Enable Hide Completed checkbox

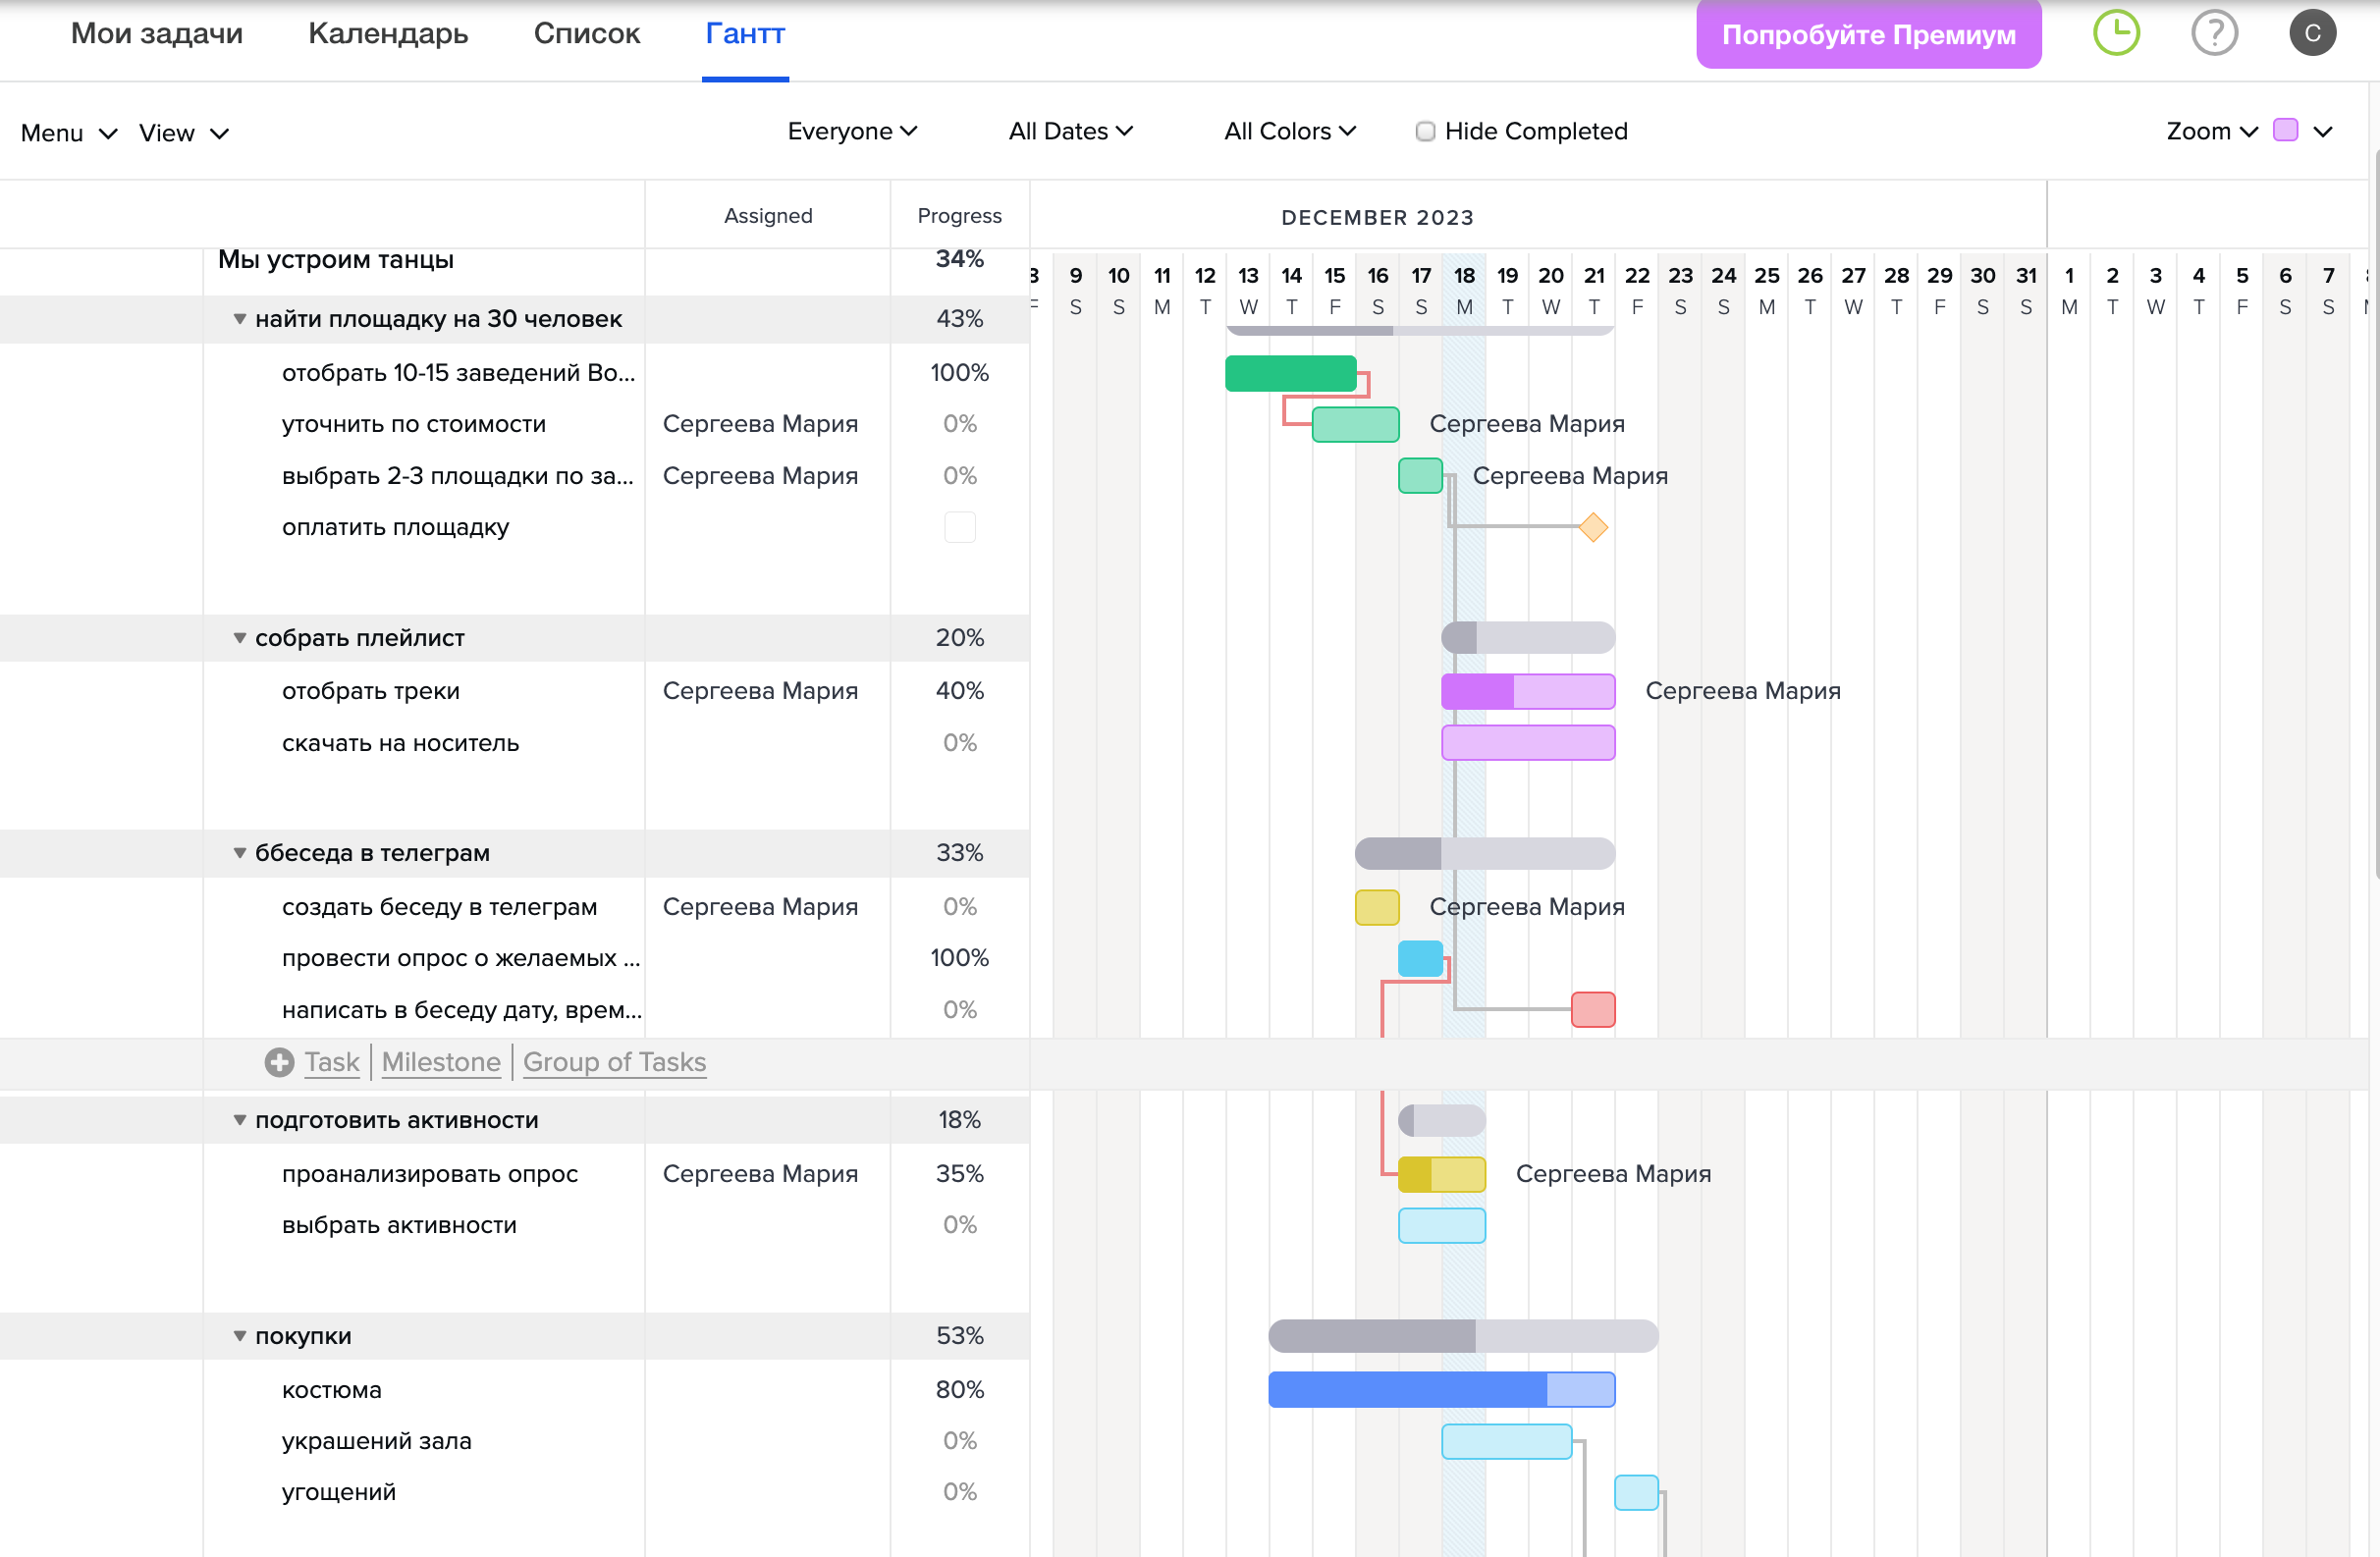(1425, 131)
